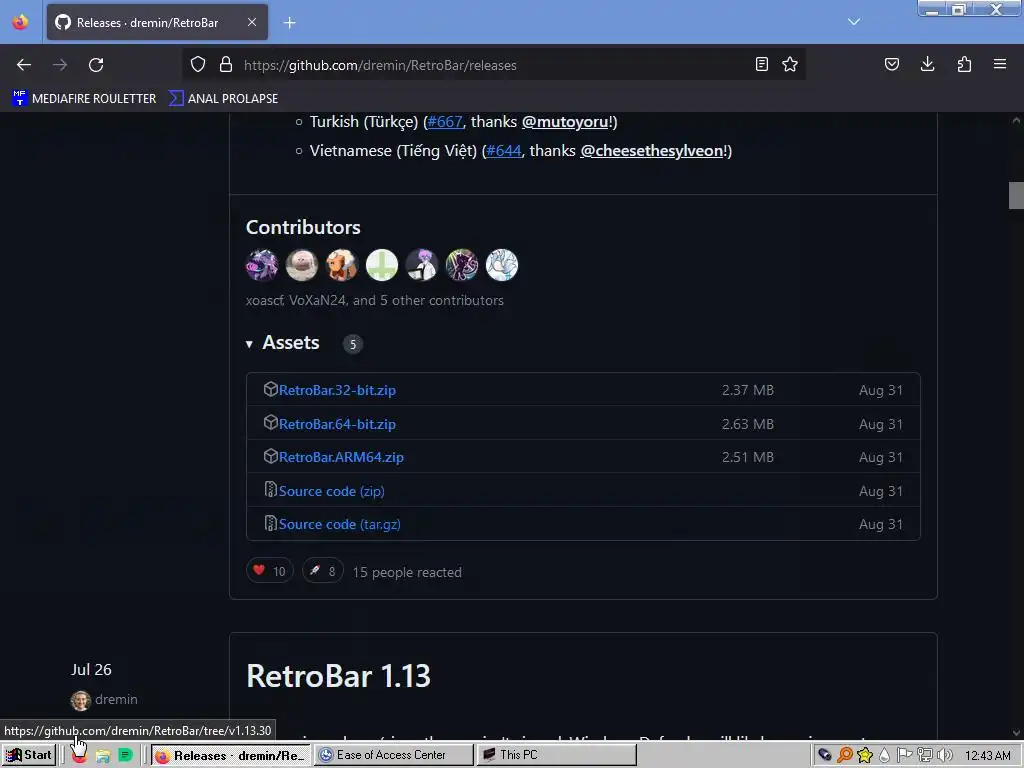This screenshot has width=1024, height=768.
Task: Select the Releases dremin/RetroBar tab
Action: click(157, 22)
